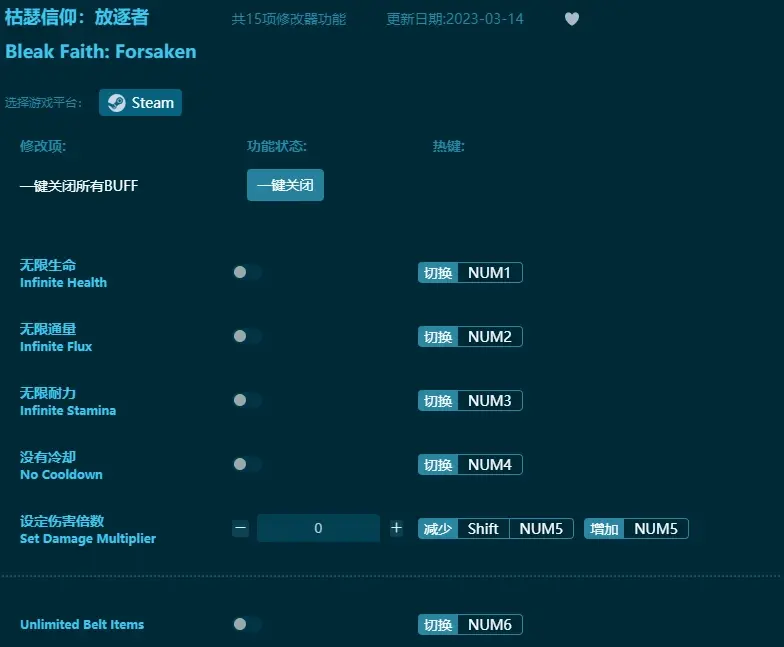The height and width of the screenshot is (647, 784).
Task: Click the 切换 label beside NUM2
Action: pos(438,336)
